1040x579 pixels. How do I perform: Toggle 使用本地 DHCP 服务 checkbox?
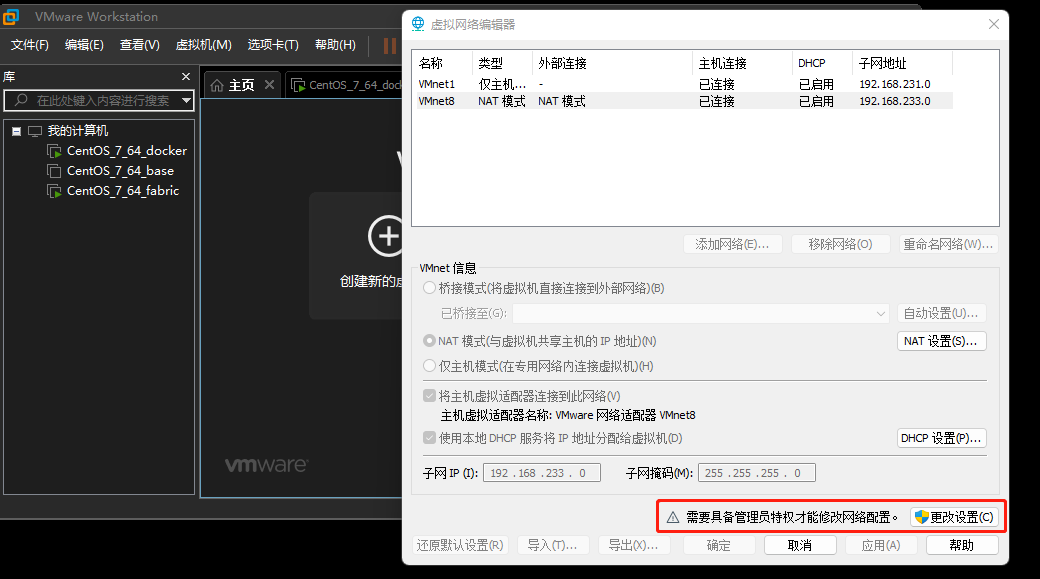coord(429,438)
